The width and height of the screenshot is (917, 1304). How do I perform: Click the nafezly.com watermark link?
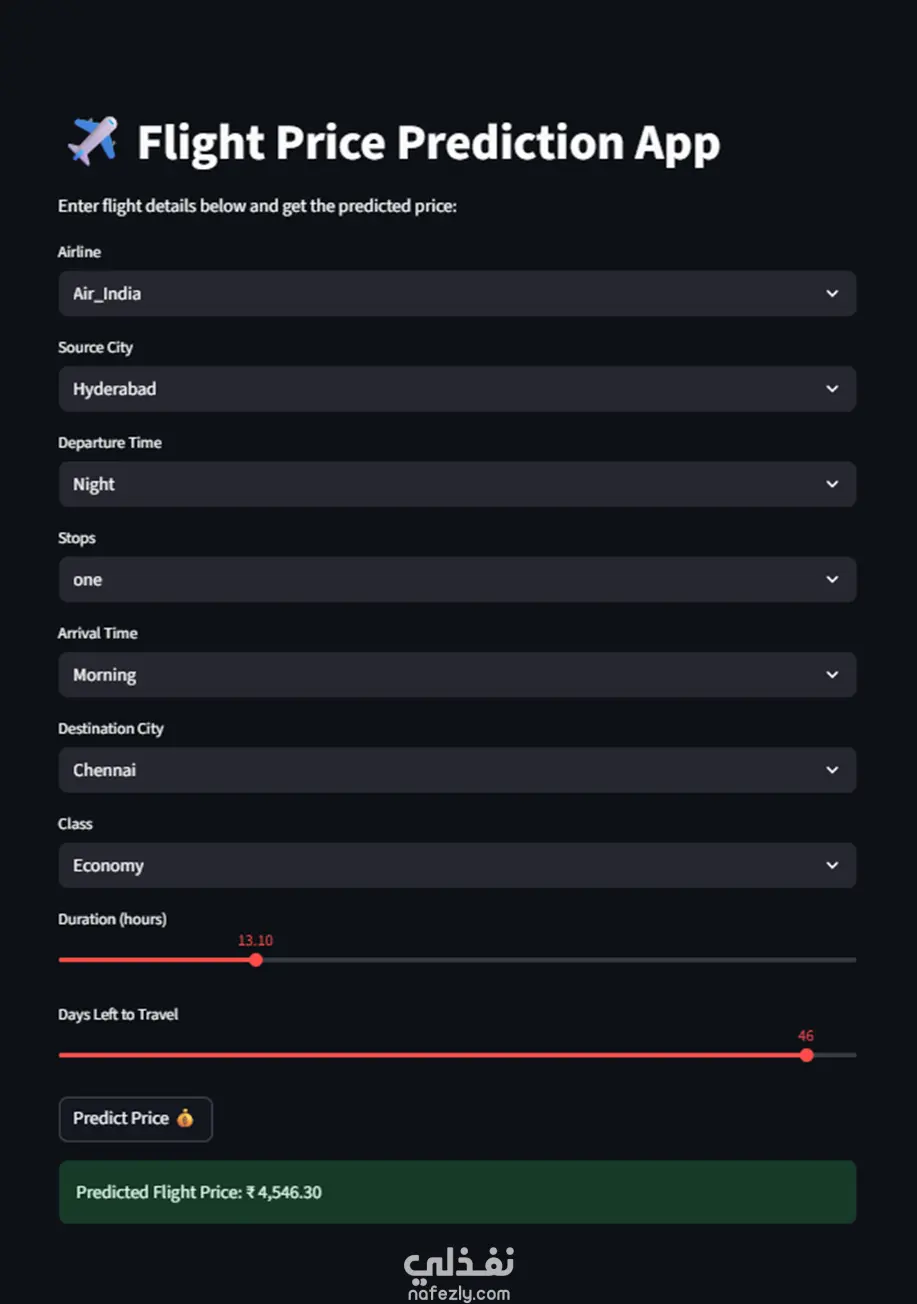[x=459, y=1294]
